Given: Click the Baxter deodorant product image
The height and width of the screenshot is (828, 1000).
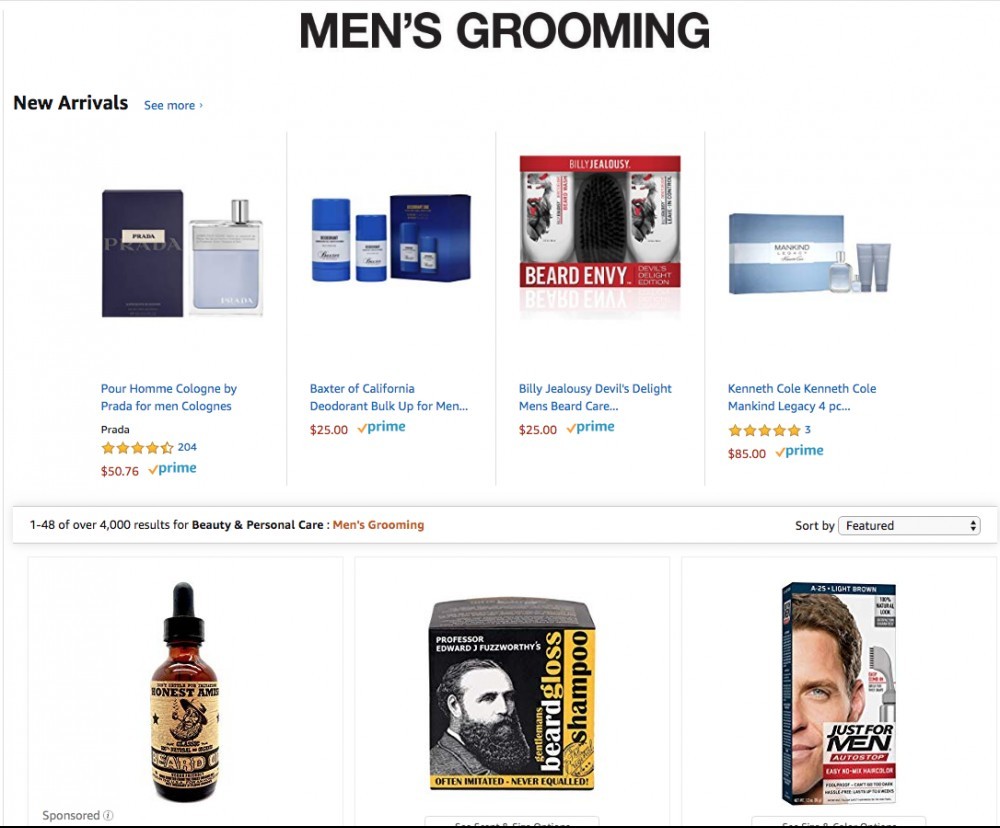Looking at the screenshot, I should (391, 238).
